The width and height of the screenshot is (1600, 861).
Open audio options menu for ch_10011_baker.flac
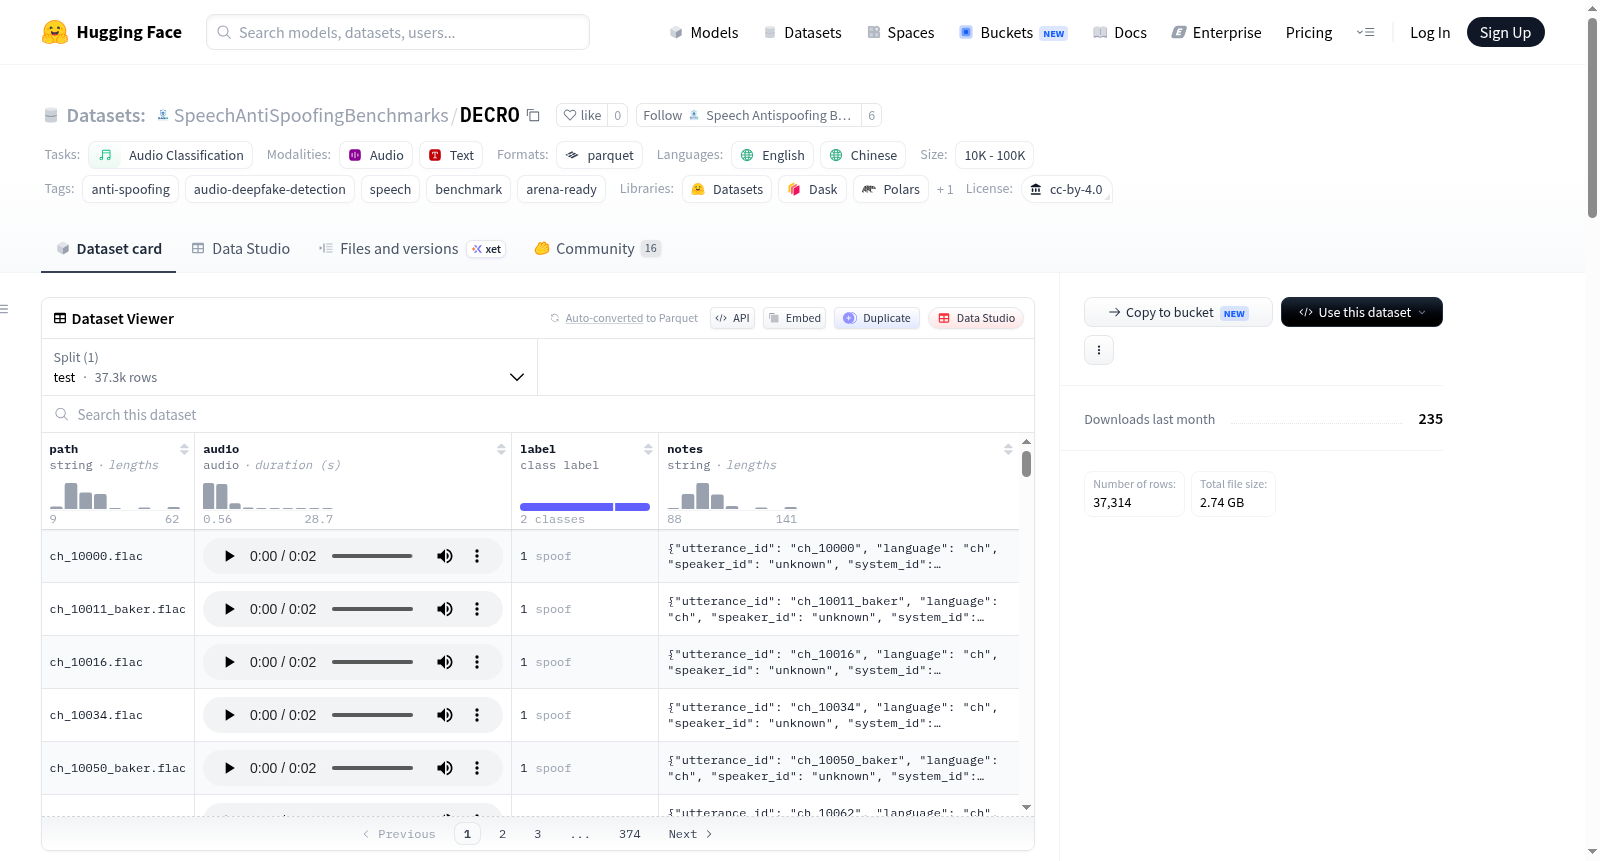point(477,609)
